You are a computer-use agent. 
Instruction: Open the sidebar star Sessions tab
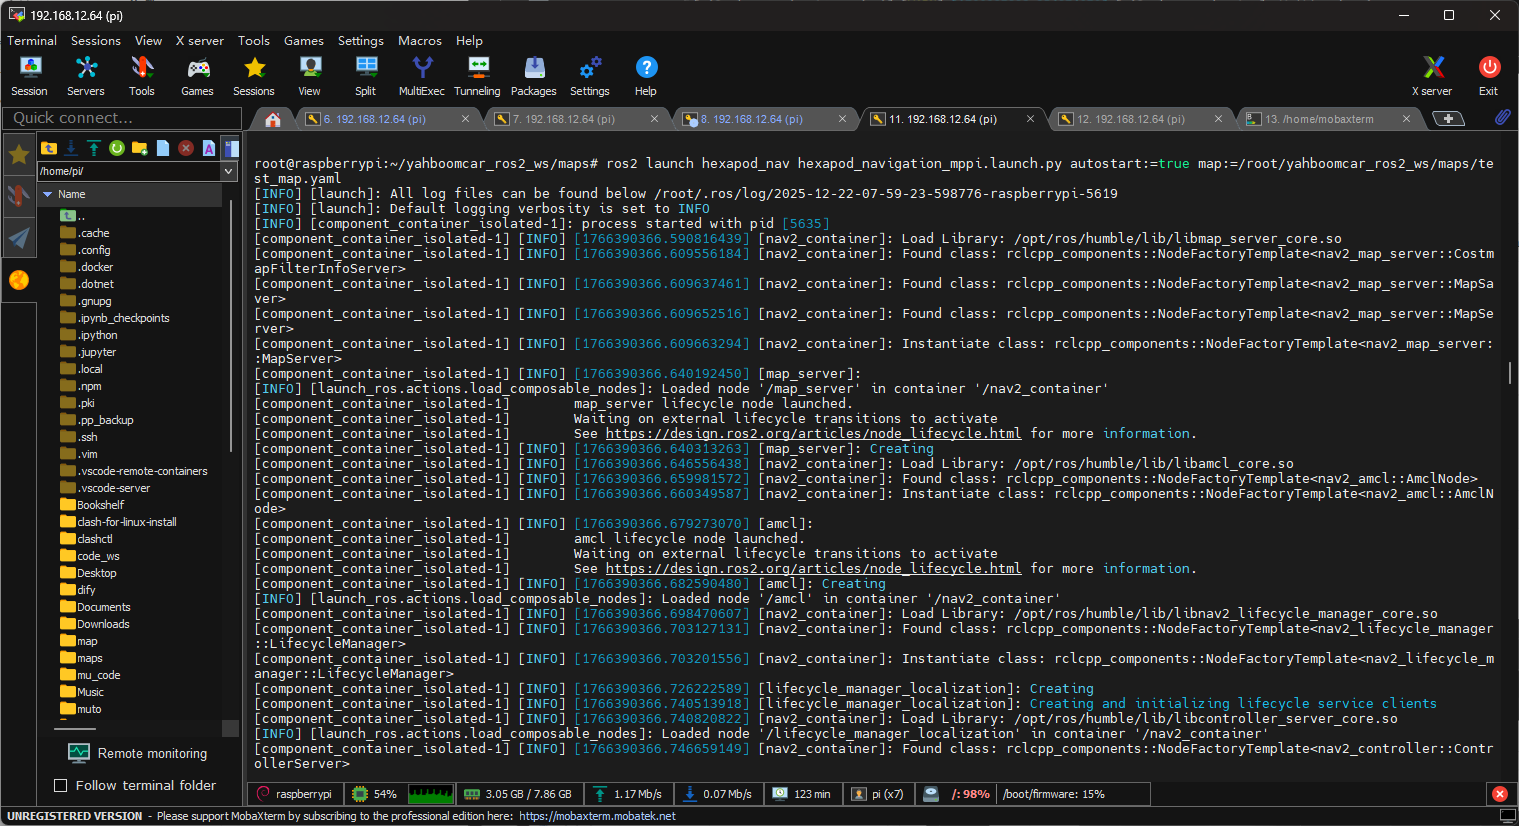click(x=18, y=154)
